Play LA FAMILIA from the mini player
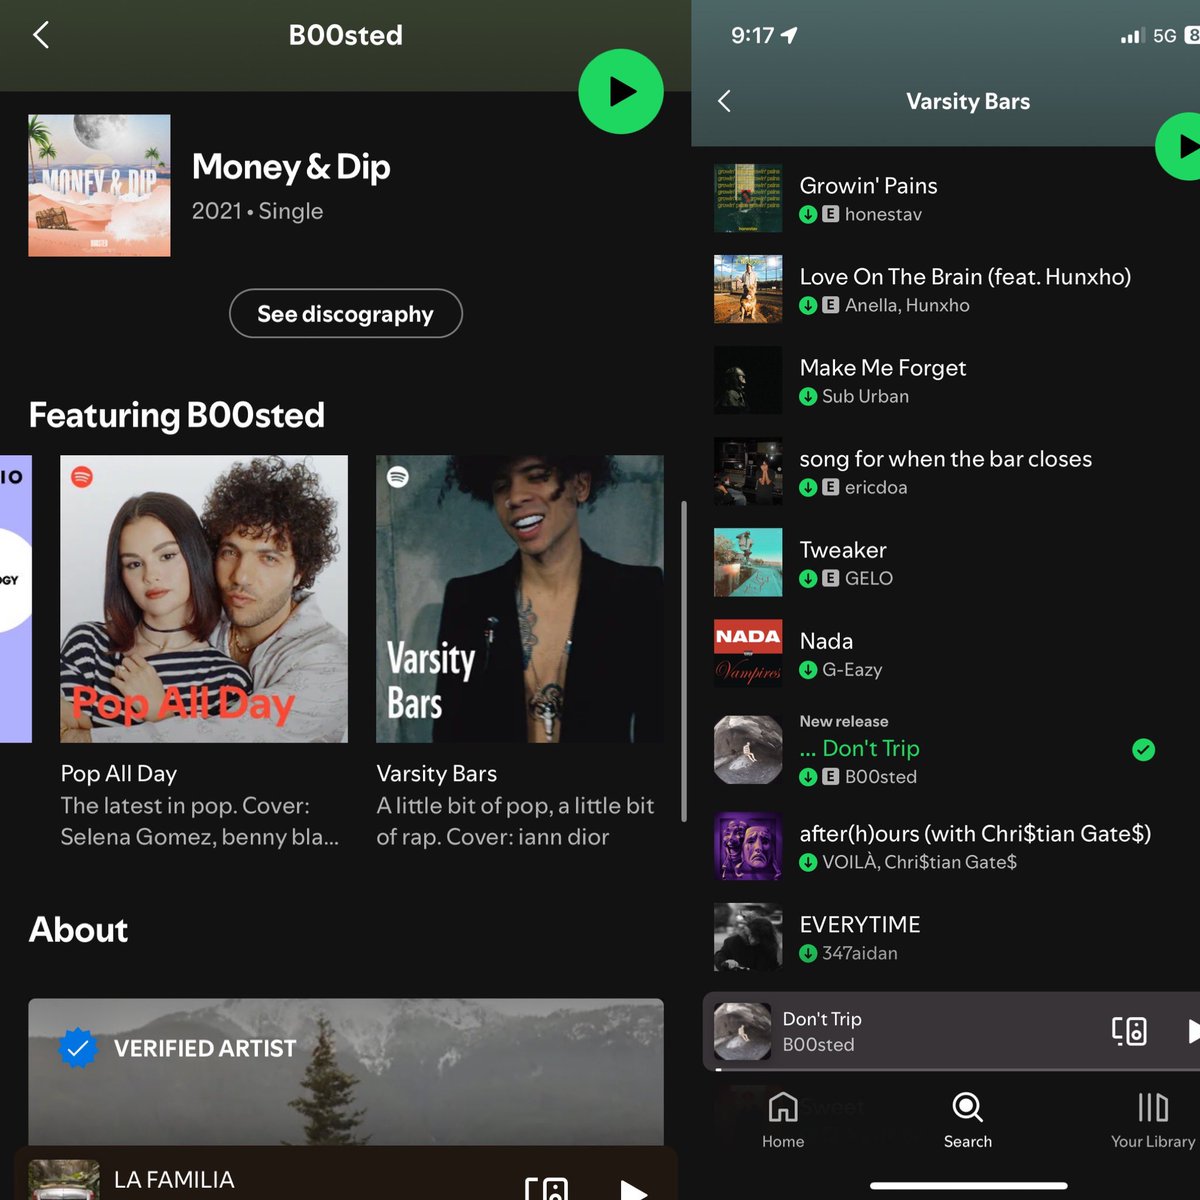This screenshot has width=1200, height=1200. click(x=632, y=1189)
